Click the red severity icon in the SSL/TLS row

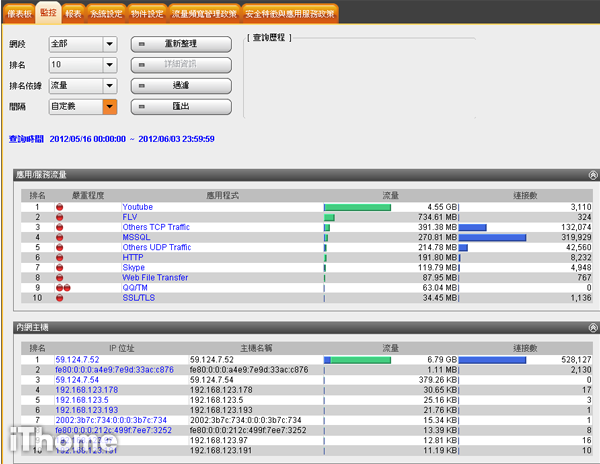tap(60, 297)
